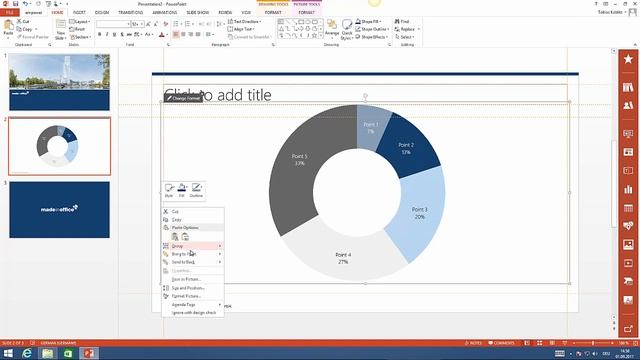The height and width of the screenshot is (360, 640).
Task: Select slide 1 thumbnail with city photo
Action: coord(60,82)
